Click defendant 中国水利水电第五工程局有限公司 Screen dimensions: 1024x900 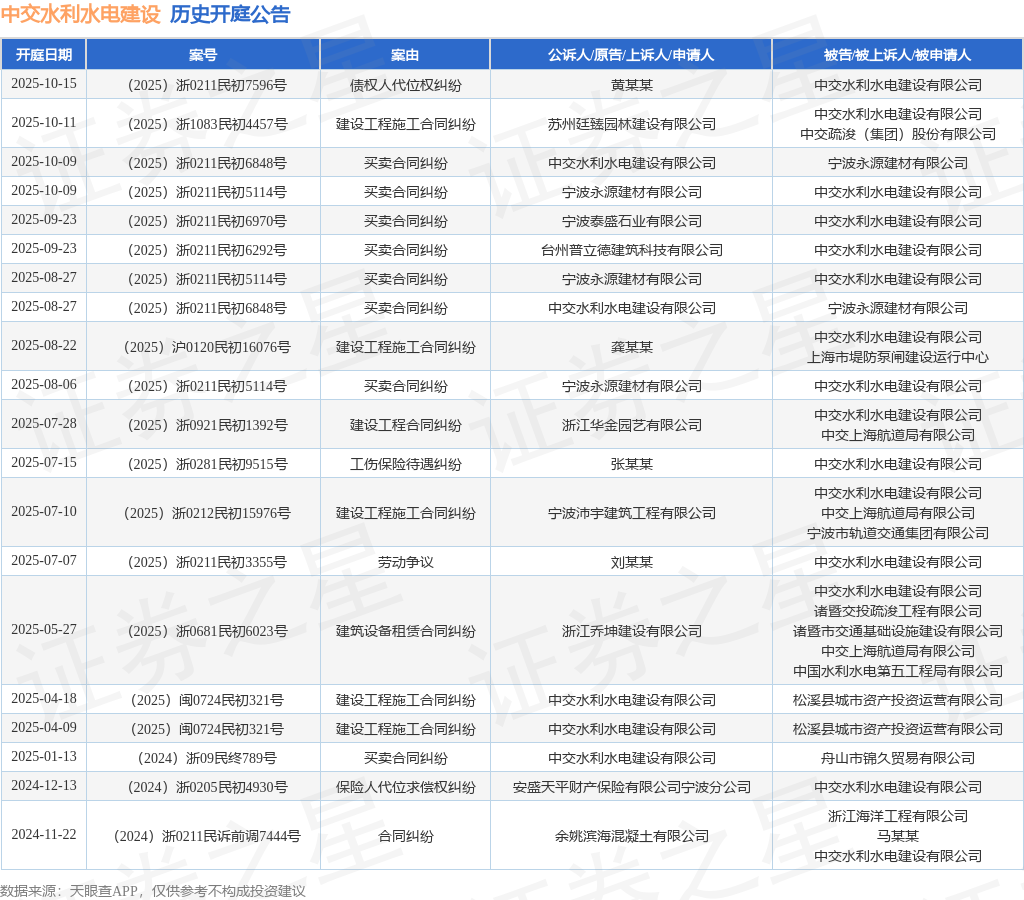tap(898, 671)
